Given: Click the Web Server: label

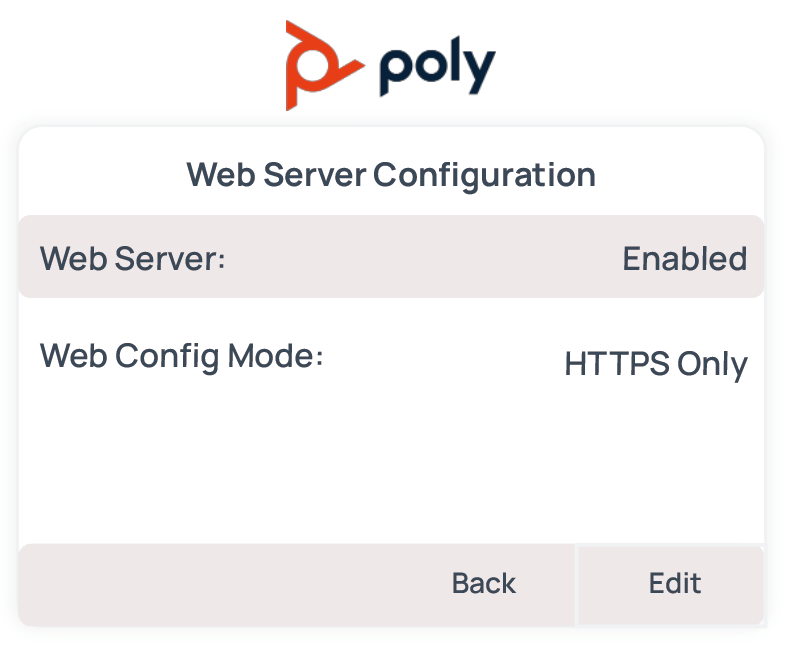Looking at the screenshot, I should pyautogui.click(x=133, y=259).
